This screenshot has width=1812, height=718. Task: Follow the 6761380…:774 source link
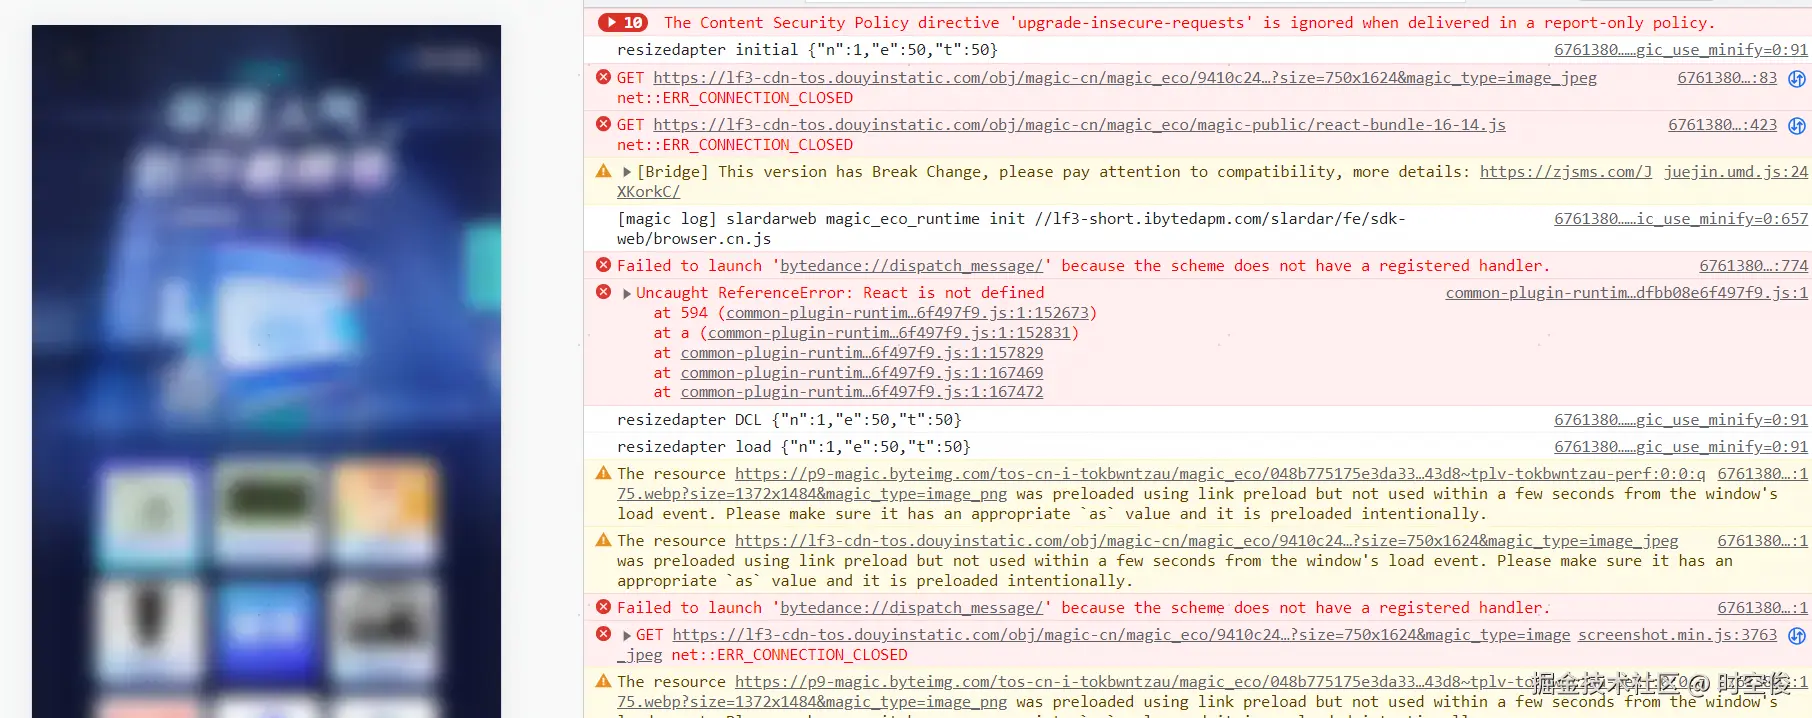(x=1753, y=266)
